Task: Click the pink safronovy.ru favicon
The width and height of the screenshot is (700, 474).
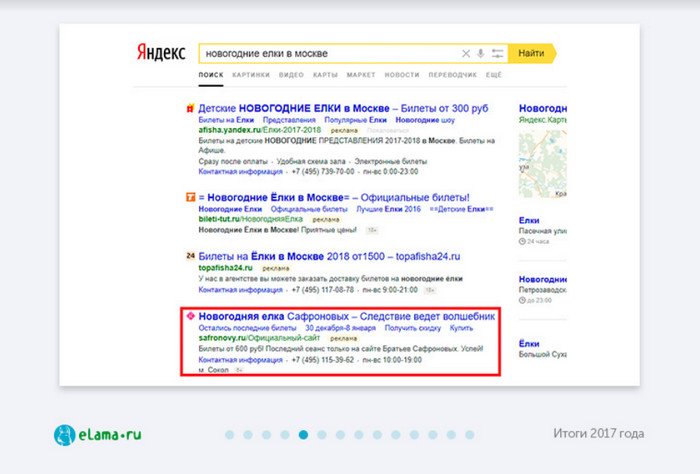Action: 191,316
